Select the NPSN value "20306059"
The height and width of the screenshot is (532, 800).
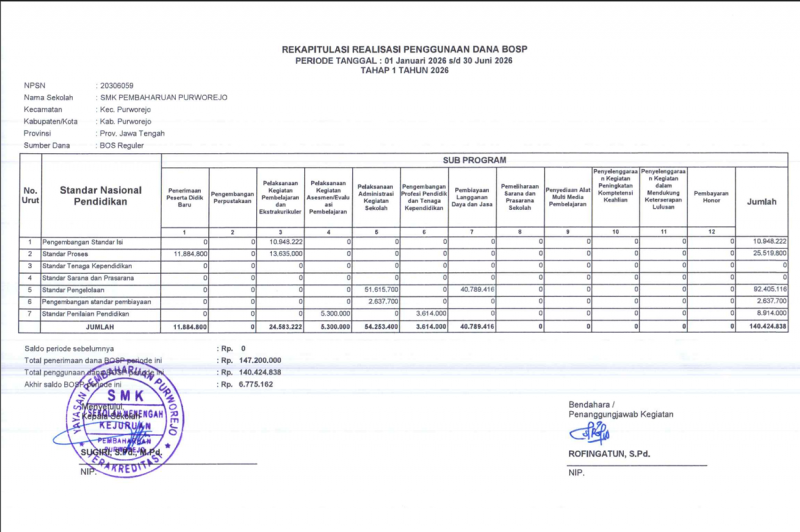[x=117, y=86]
